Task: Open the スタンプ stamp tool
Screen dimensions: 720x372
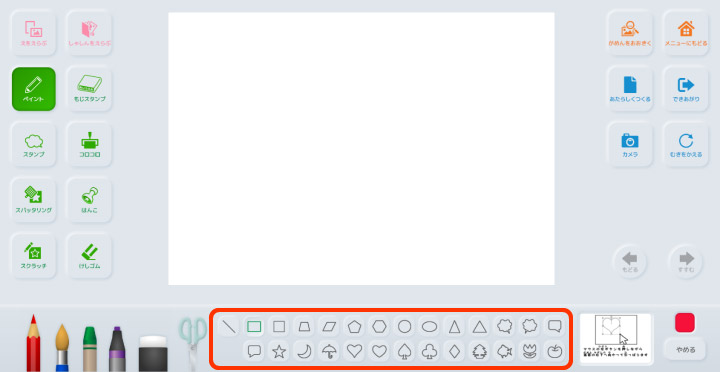Action: click(34, 145)
